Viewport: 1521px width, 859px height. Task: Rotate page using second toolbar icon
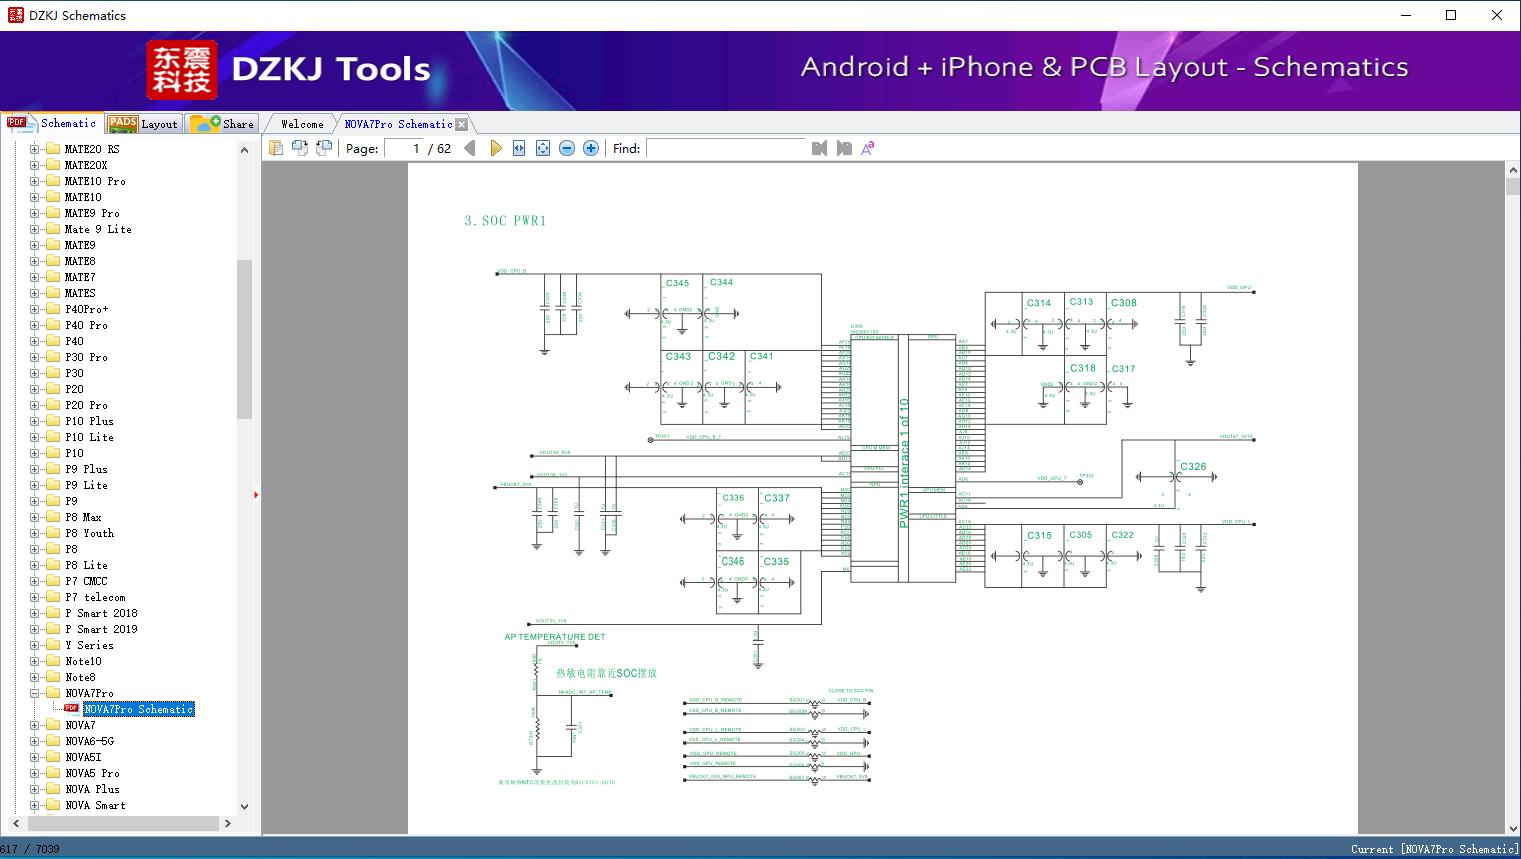click(299, 148)
